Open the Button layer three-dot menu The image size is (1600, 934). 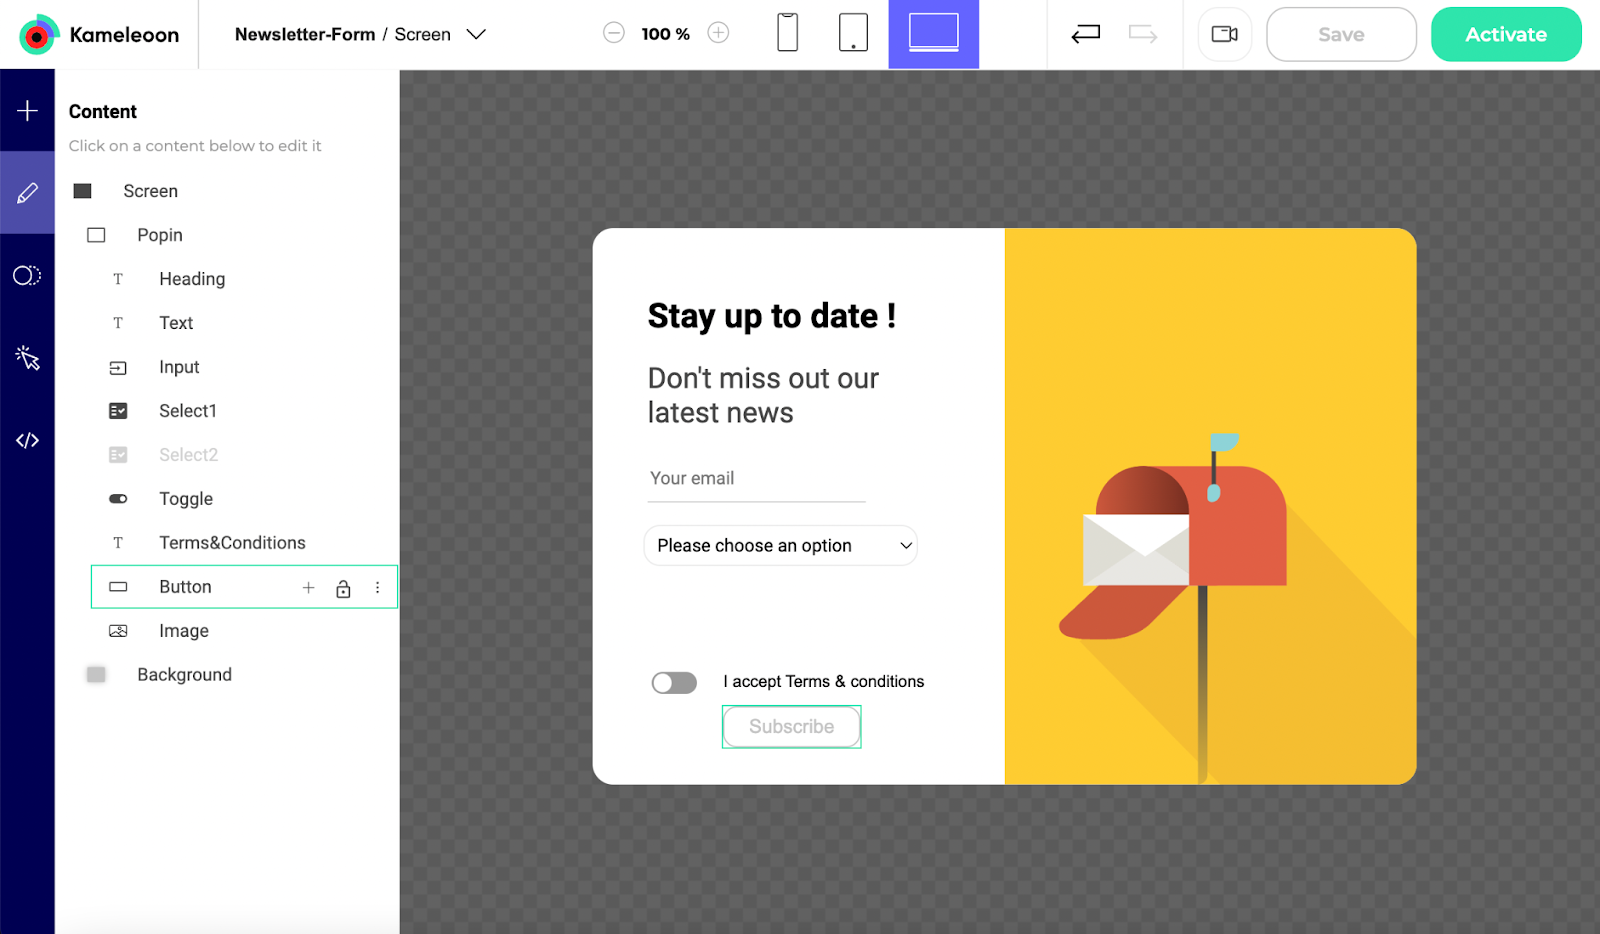click(x=377, y=588)
